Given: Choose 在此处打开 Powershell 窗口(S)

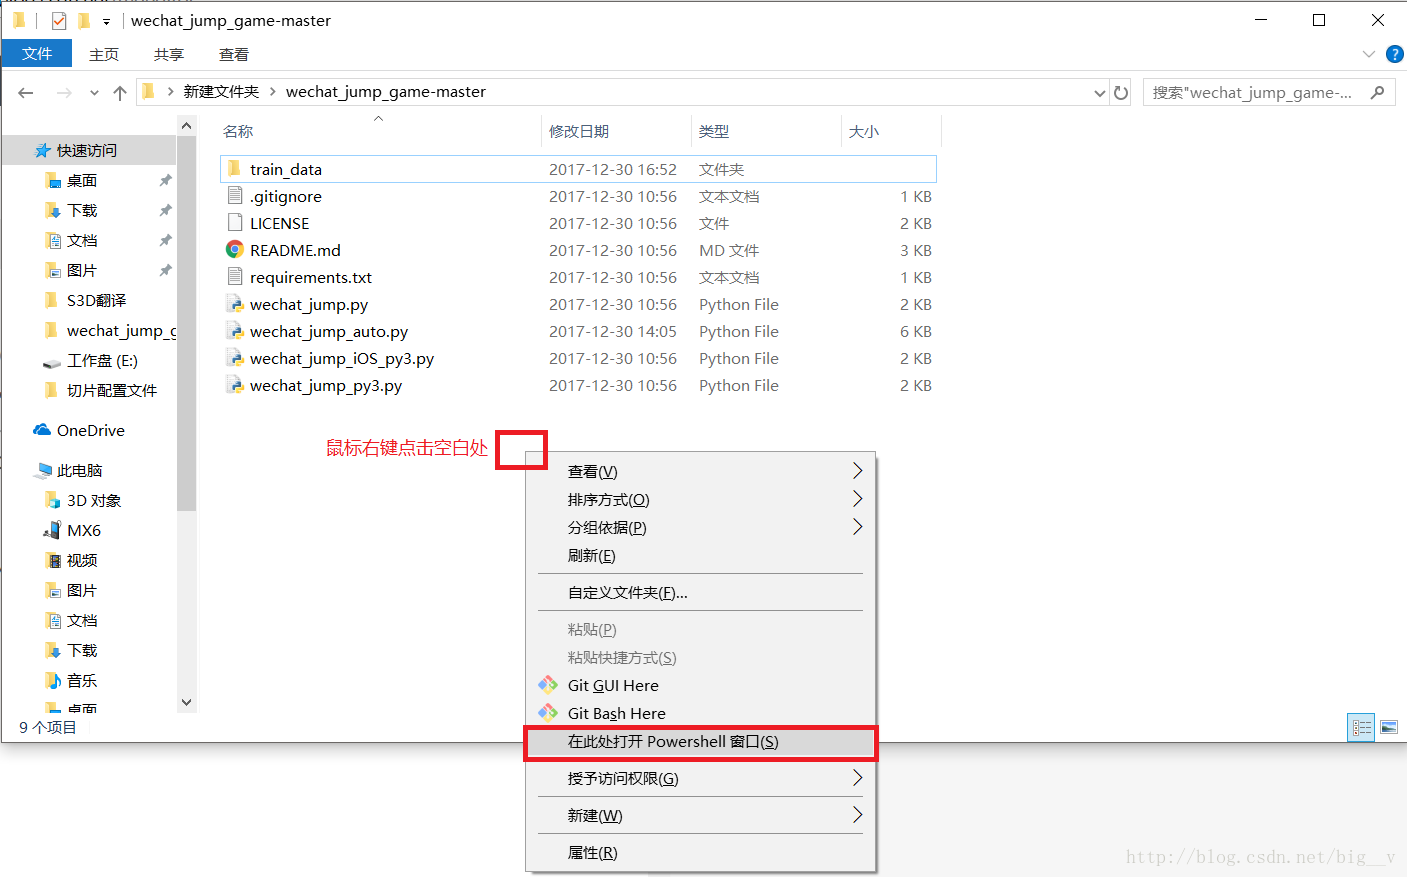Looking at the screenshot, I should 700,741.
